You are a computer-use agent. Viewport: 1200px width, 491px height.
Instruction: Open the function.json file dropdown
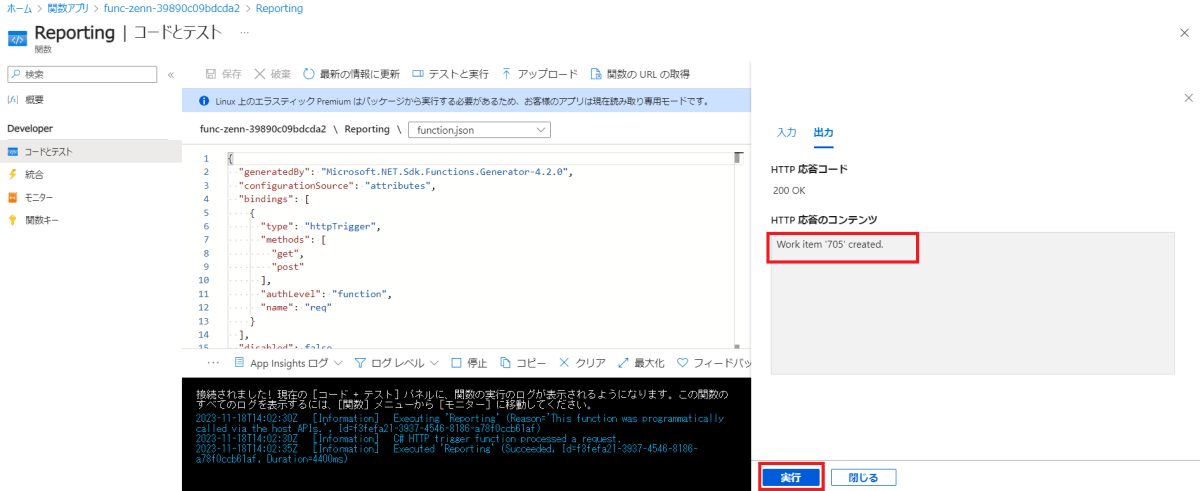click(x=479, y=129)
